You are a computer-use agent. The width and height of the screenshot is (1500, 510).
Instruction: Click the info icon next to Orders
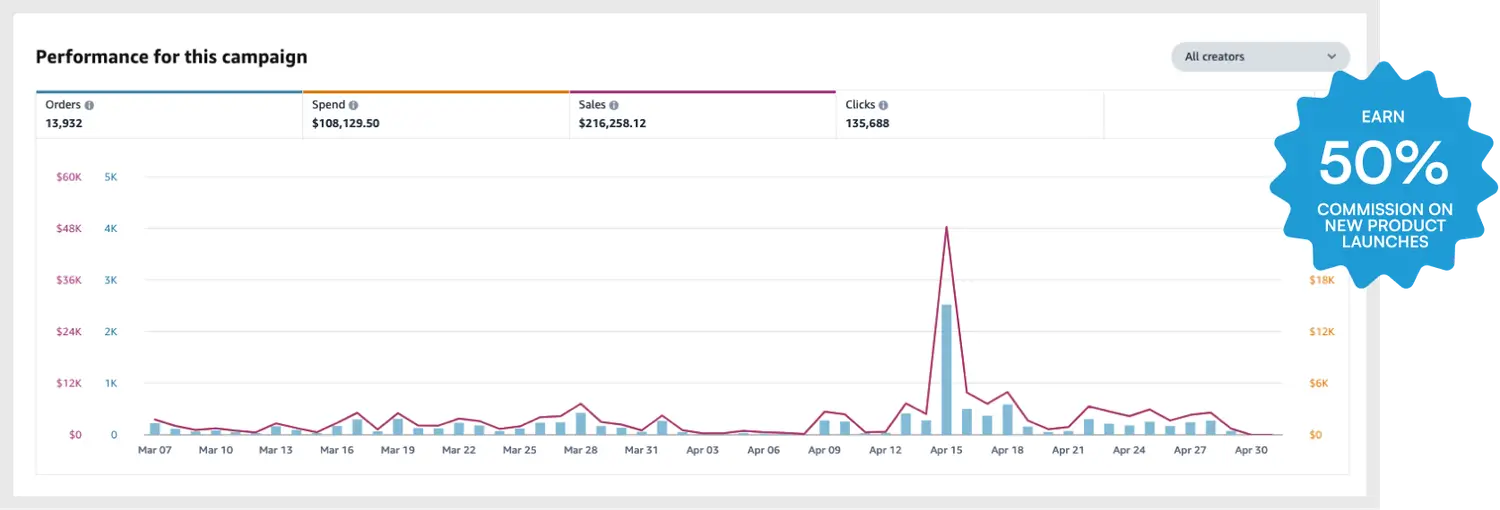pos(90,105)
